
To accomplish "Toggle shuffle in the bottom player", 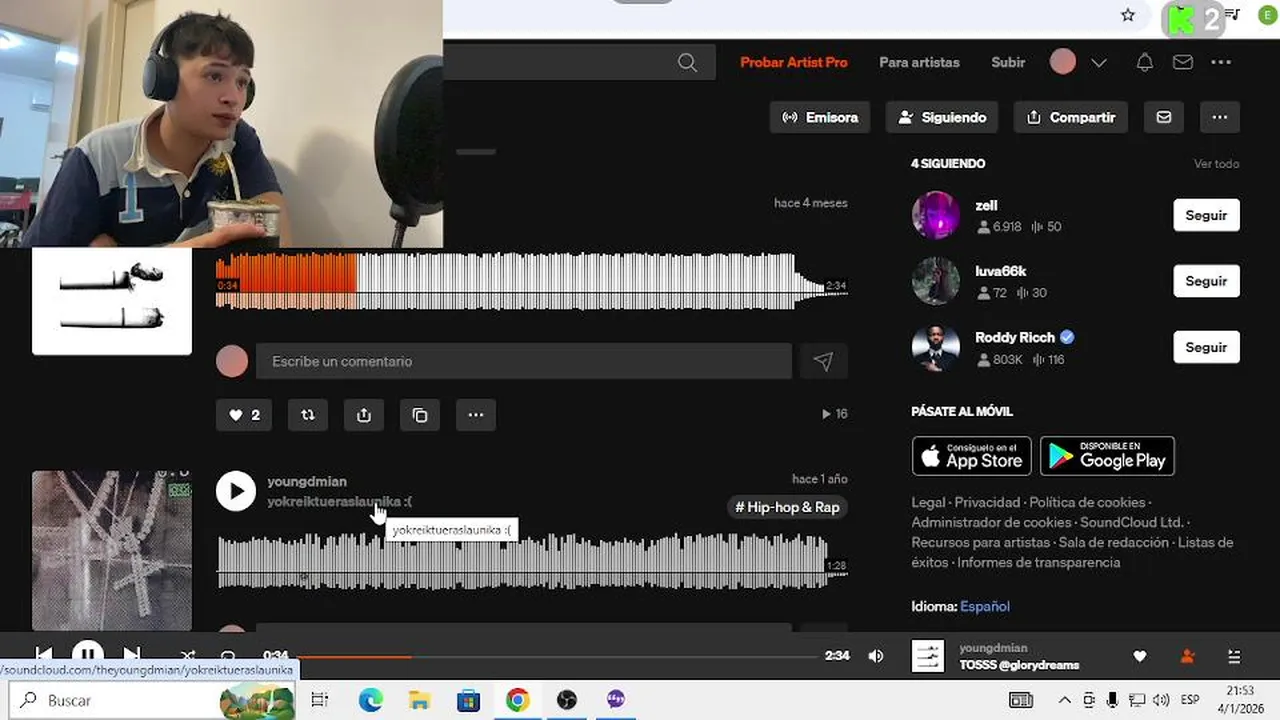I will (x=187, y=656).
